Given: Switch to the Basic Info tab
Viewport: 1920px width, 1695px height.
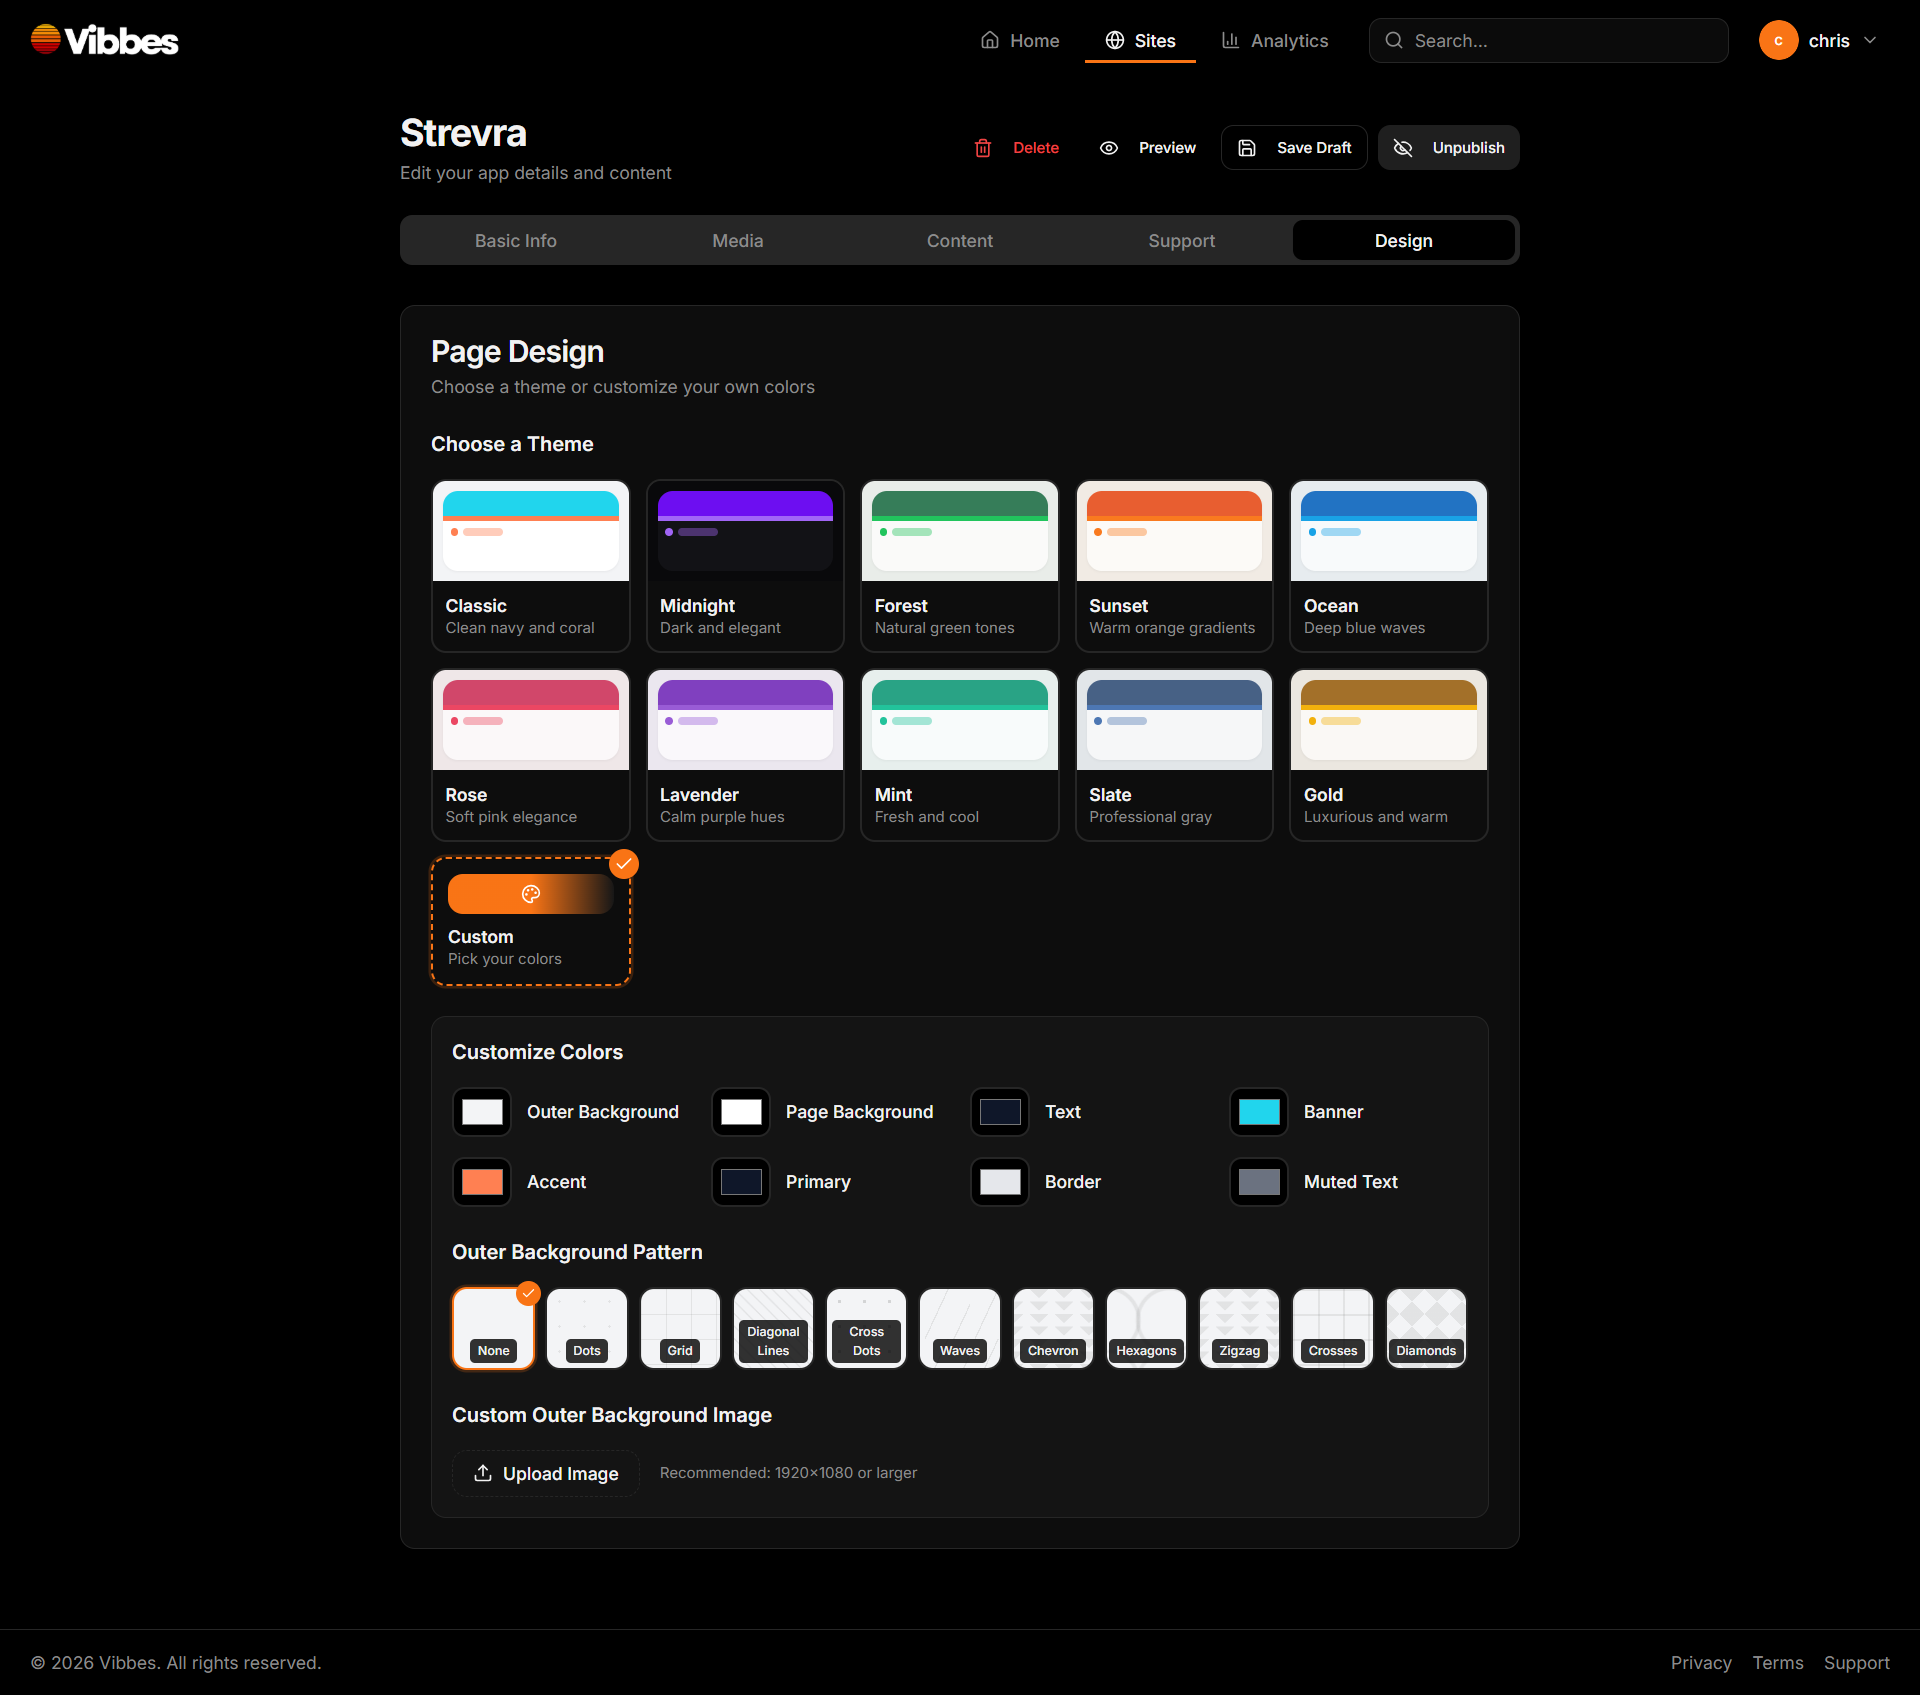Looking at the screenshot, I should (x=515, y=240).
